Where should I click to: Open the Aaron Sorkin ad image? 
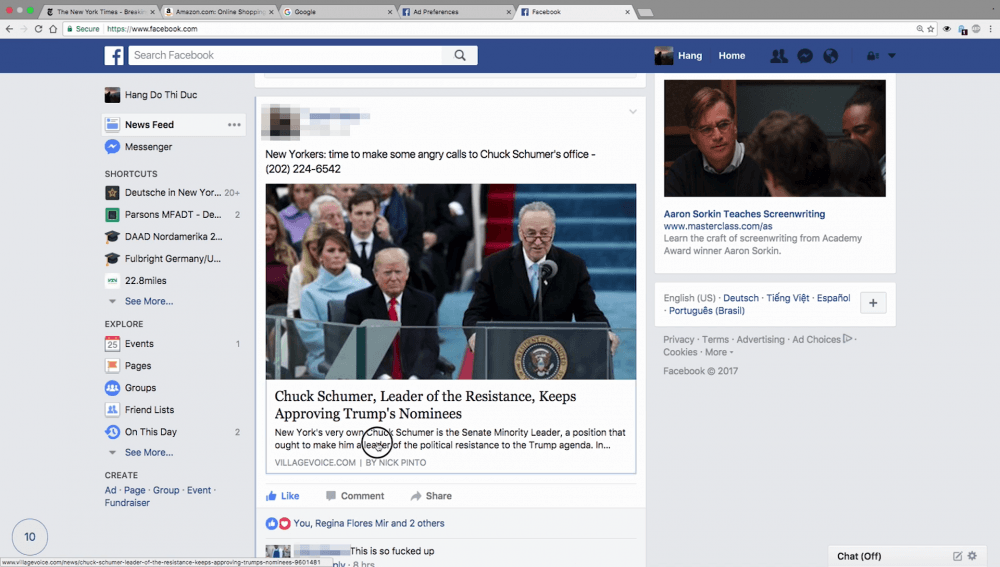(774, 138)
